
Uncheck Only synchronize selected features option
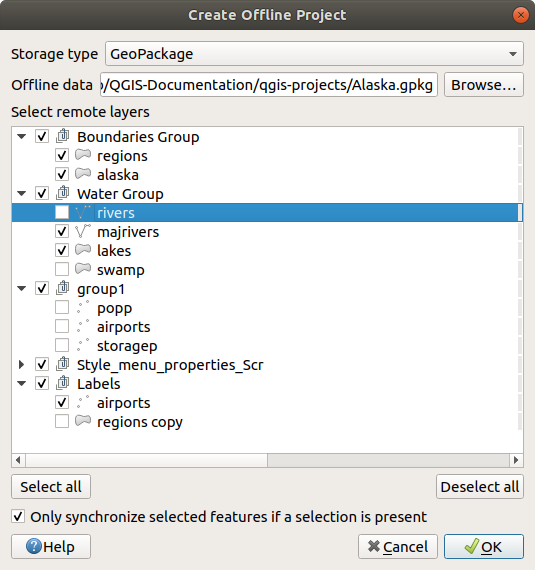pyautogui.click(x=18, y=517)
